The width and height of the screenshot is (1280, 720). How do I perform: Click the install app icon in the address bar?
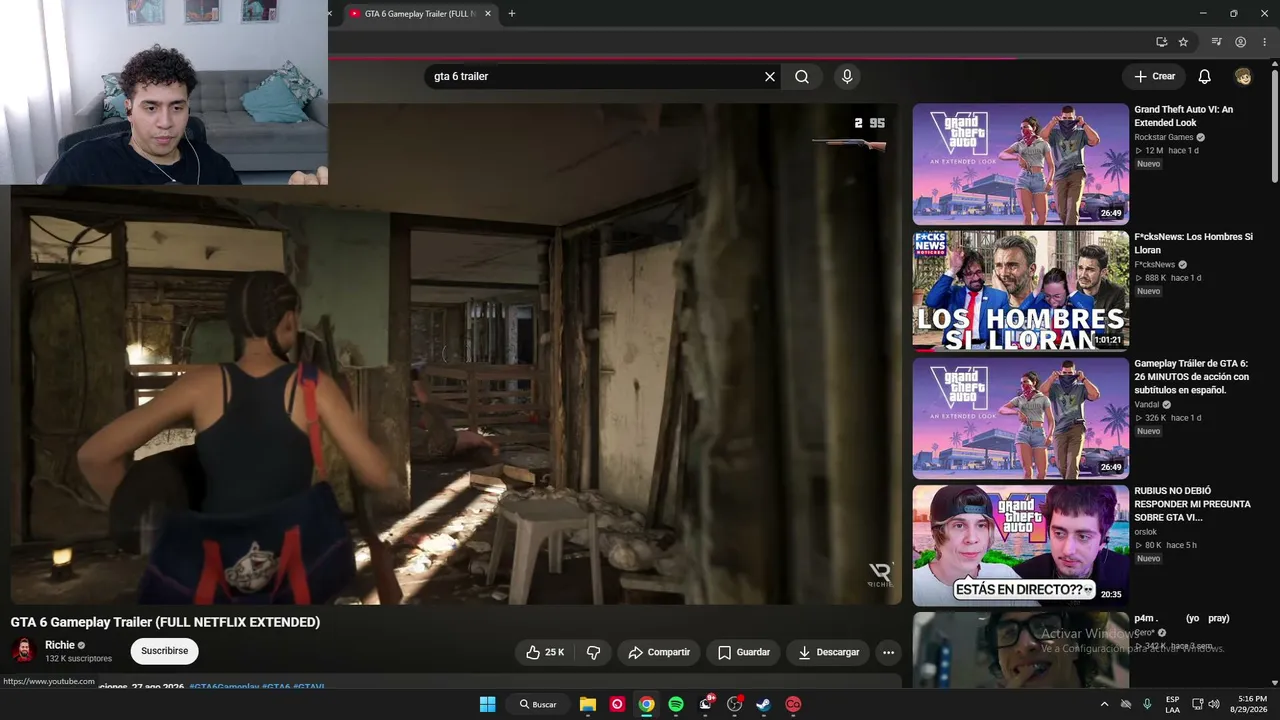pos(1161,42)
